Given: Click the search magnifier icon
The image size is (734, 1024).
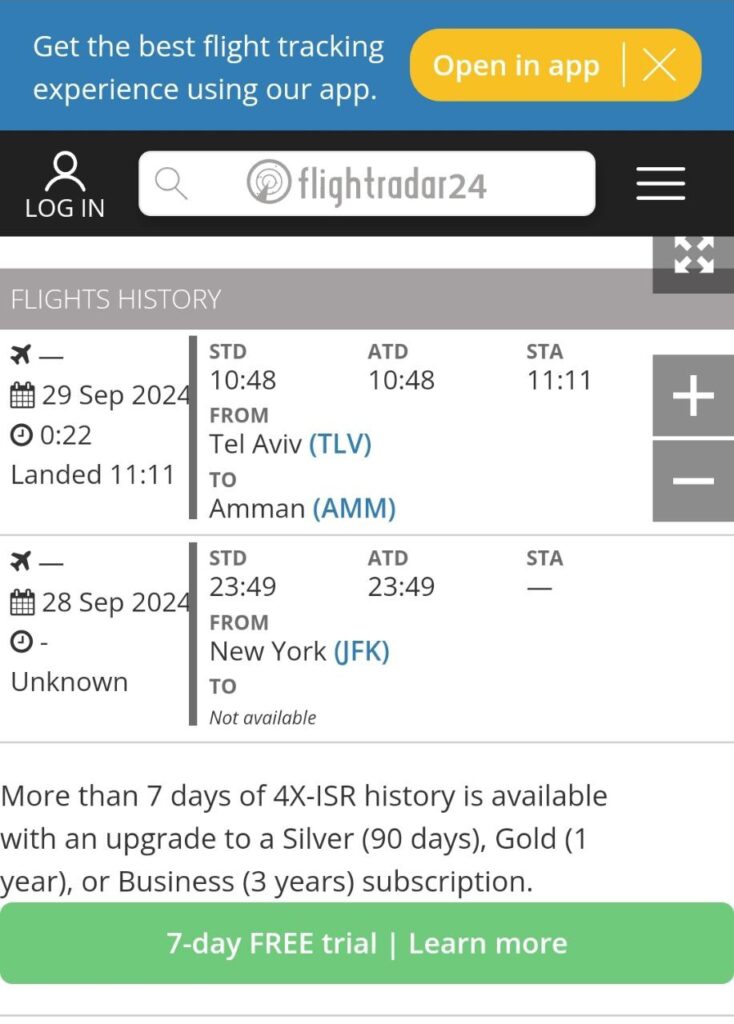Looking at the screenshot, I should point(170,184).
